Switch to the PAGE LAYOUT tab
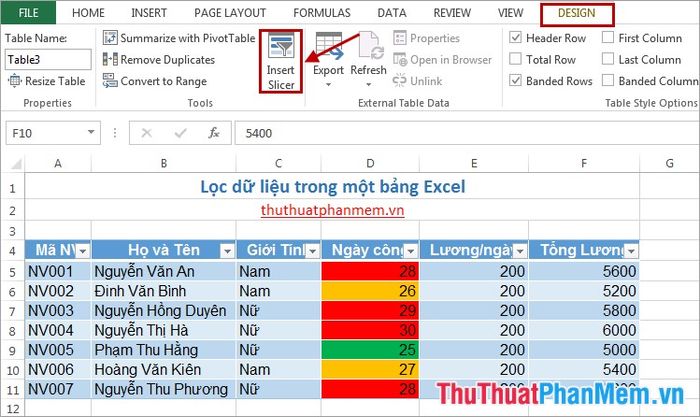700x417 pixels. point(230,13)
